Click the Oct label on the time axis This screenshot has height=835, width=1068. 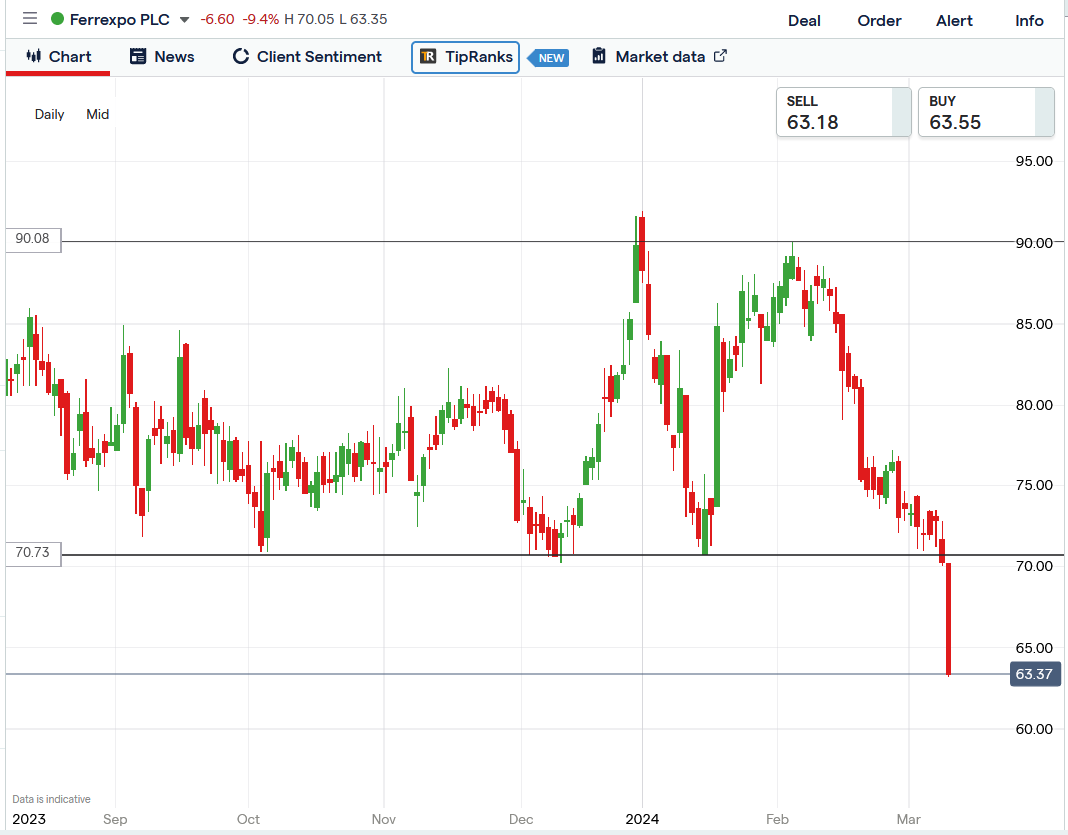[x=248, y=819]
